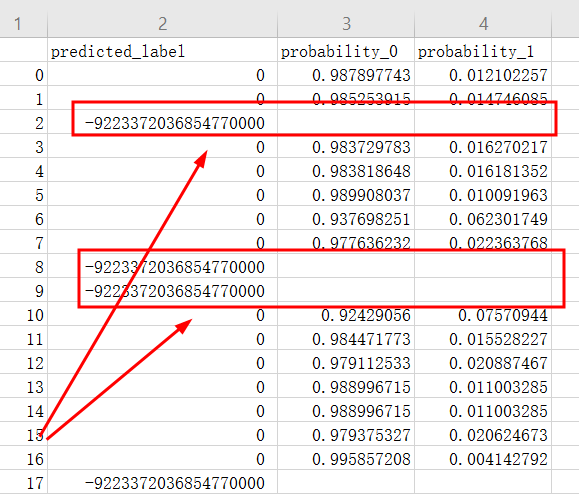Select cell with value 0.020624673
Screen dimensions: 579x494
pyautogui.click(x=483, y=435)
